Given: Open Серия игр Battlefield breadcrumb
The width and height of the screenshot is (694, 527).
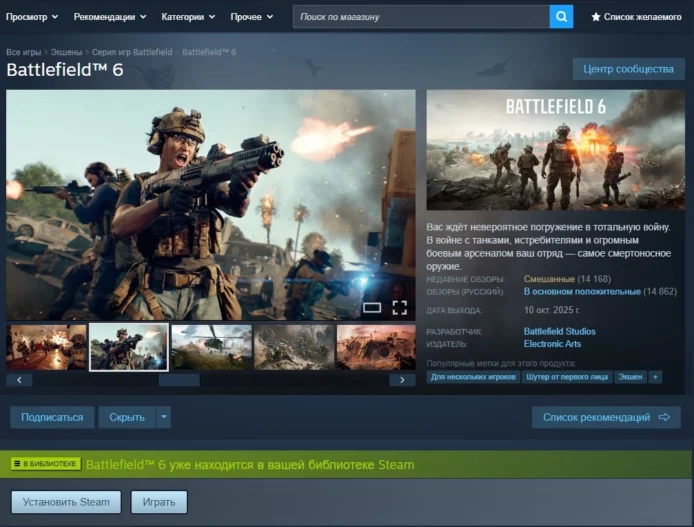Looking at the screenshot, I should (x=132, y=52).
